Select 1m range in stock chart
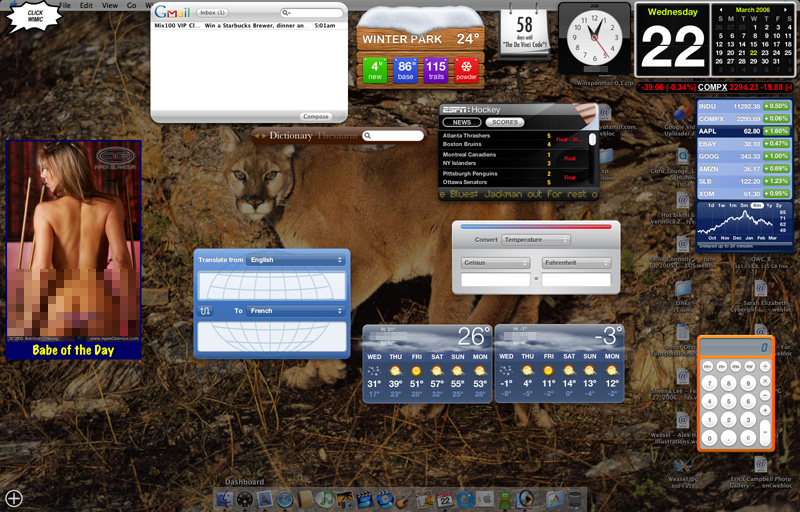 [733, 206]
